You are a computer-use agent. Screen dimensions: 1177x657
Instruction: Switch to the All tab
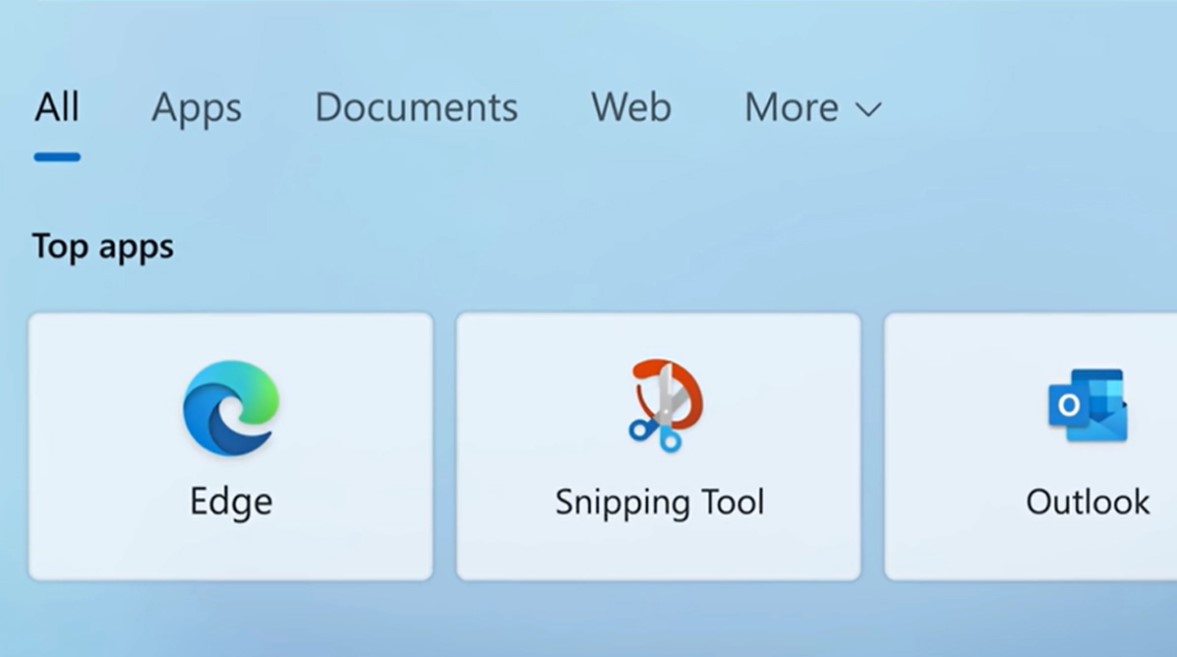click(57, 107)
